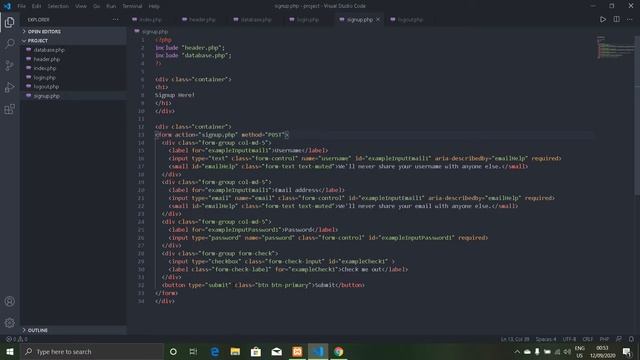The image size is (640, 360).
Task: Open Run and Debug view
Action: click(9, 87)
